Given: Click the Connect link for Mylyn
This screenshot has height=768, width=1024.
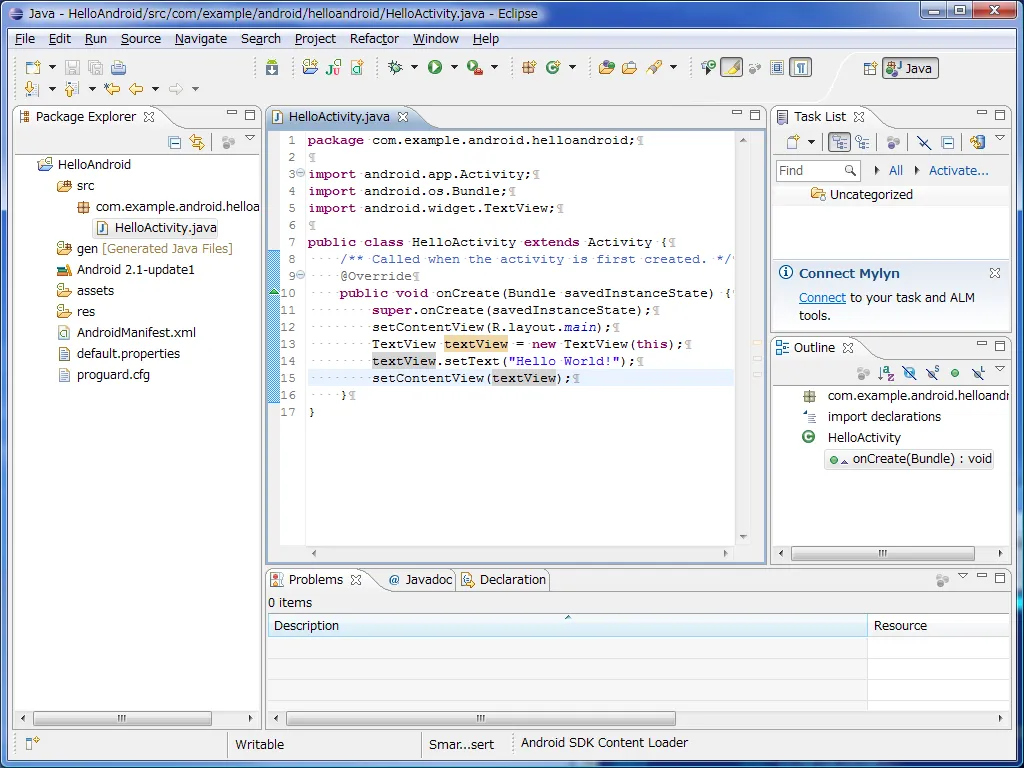Looking at the screenshot, I should [x=822, y=298].
